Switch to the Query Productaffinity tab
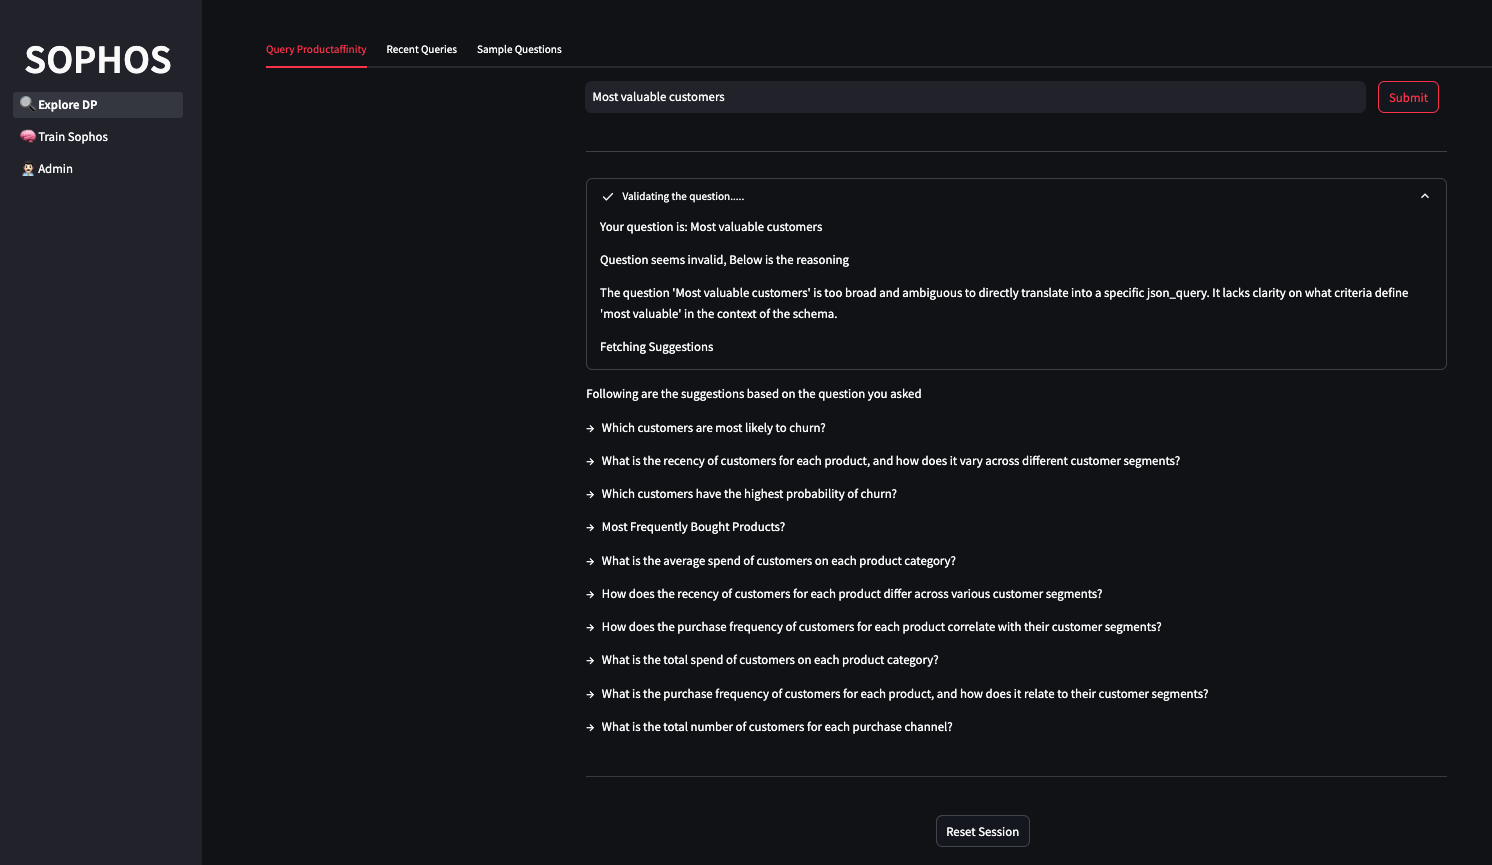Image resolution: width=1492 pixels, height=865 pixels. click(316, 49)
